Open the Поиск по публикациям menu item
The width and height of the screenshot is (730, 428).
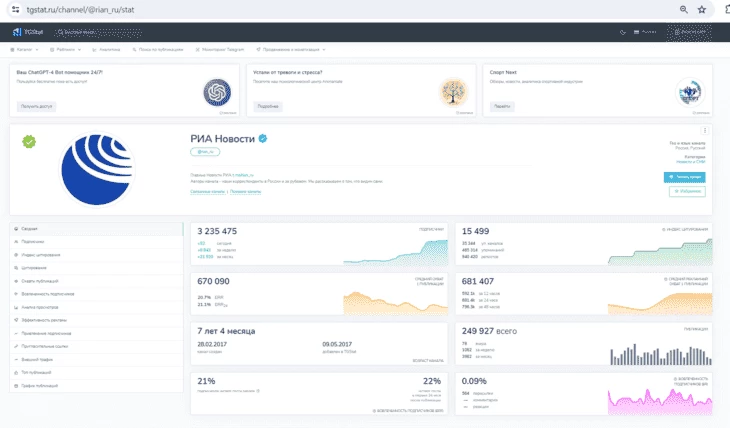tap(158, 49)
